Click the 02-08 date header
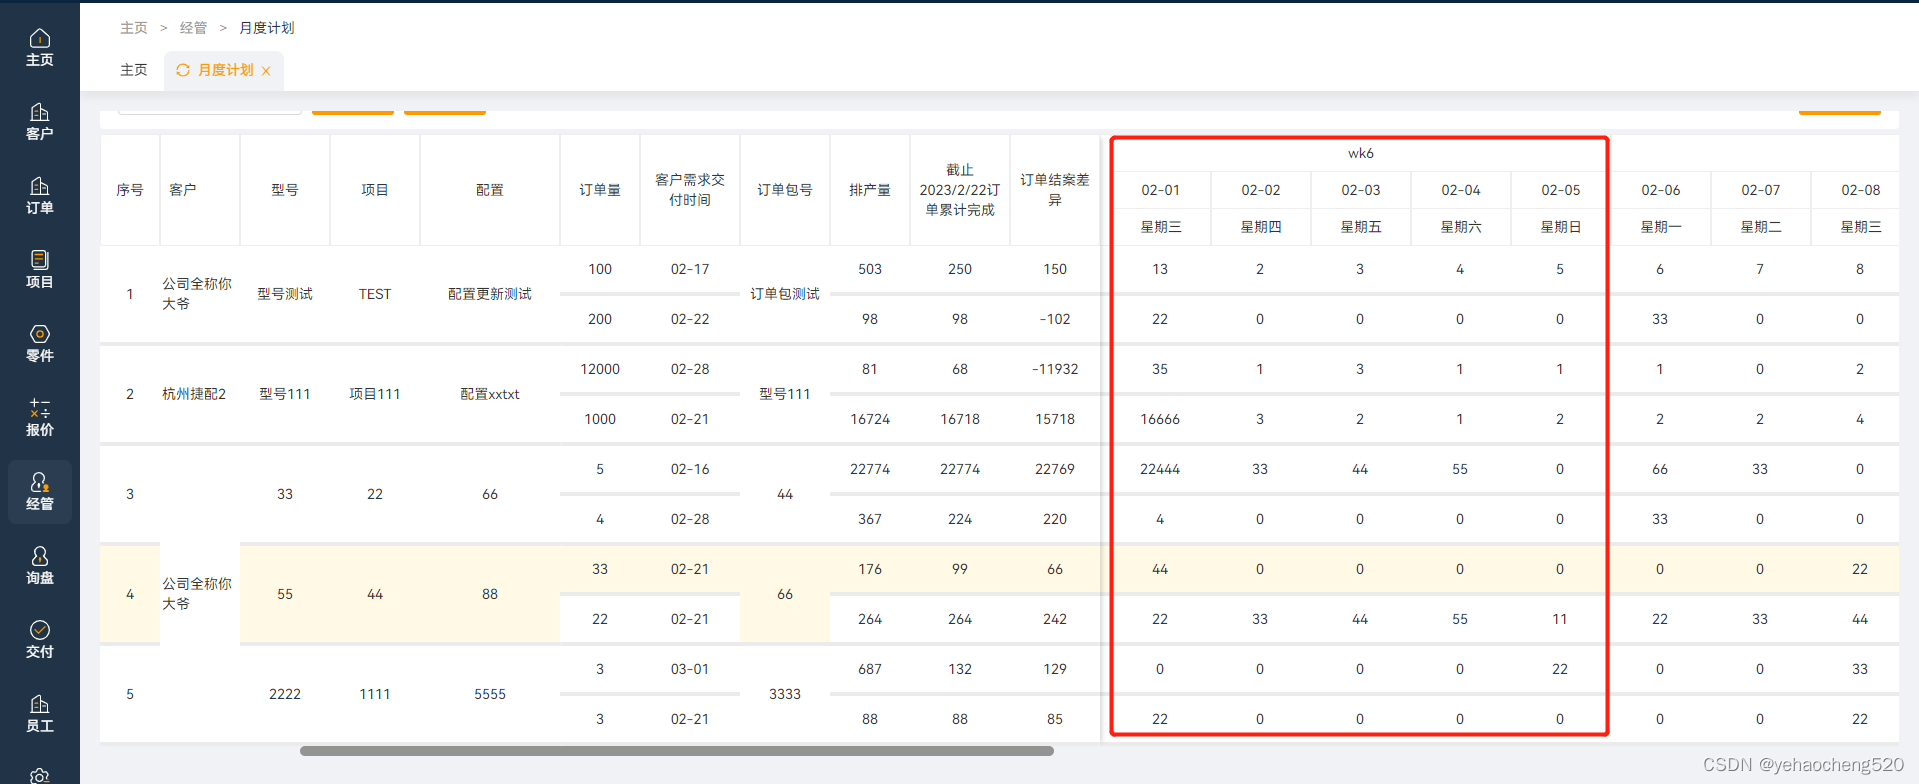The height and width of the screenshot is (784, 1919). pyautogui.click(x=1860, y=190)
